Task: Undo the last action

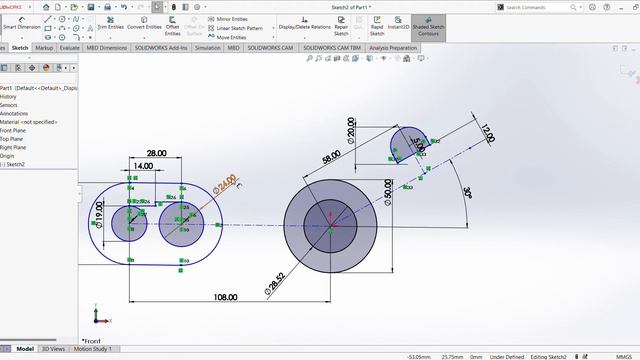Action: pos(124,7)
